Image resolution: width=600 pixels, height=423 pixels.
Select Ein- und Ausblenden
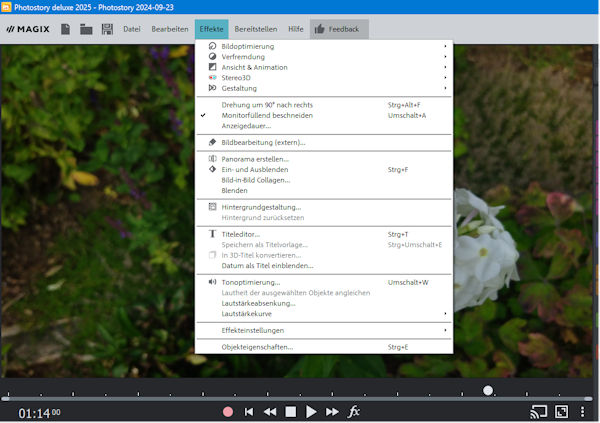[x=324, y=170]
